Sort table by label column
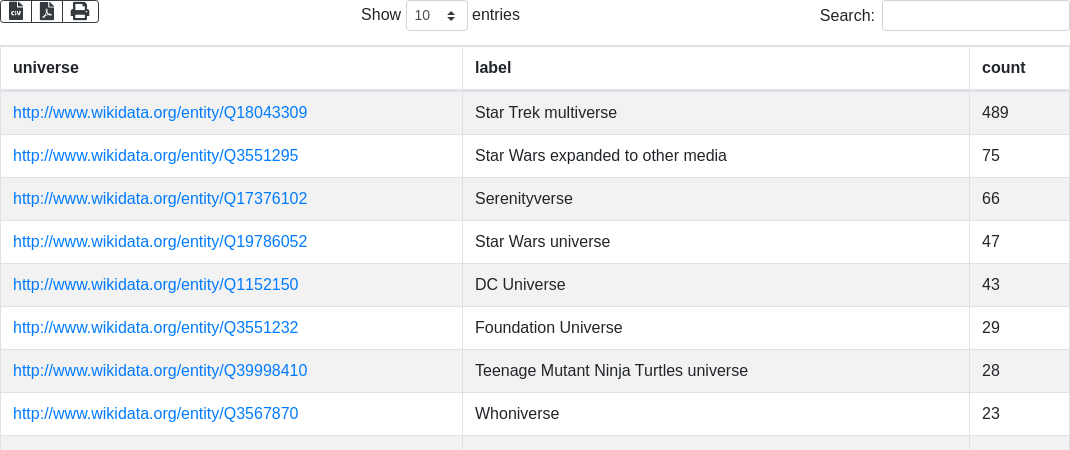The height and width of the screenshot is (450, 1070). point(716,68)
